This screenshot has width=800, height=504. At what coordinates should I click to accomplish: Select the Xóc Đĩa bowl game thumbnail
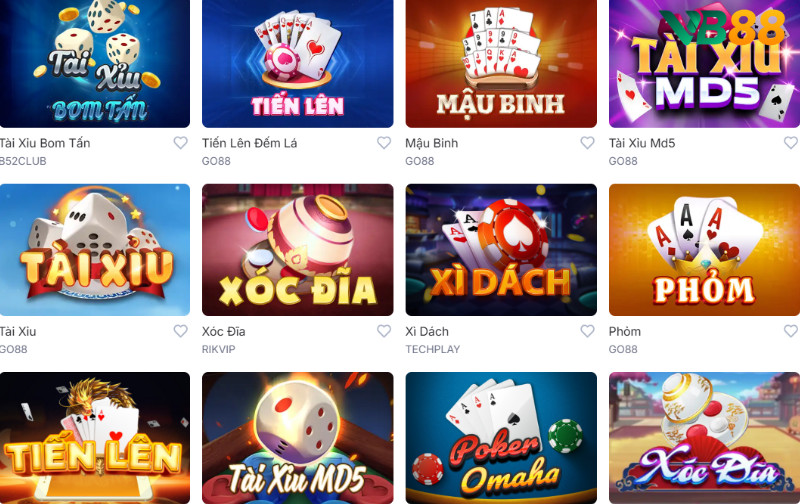(x=297, y=250)
